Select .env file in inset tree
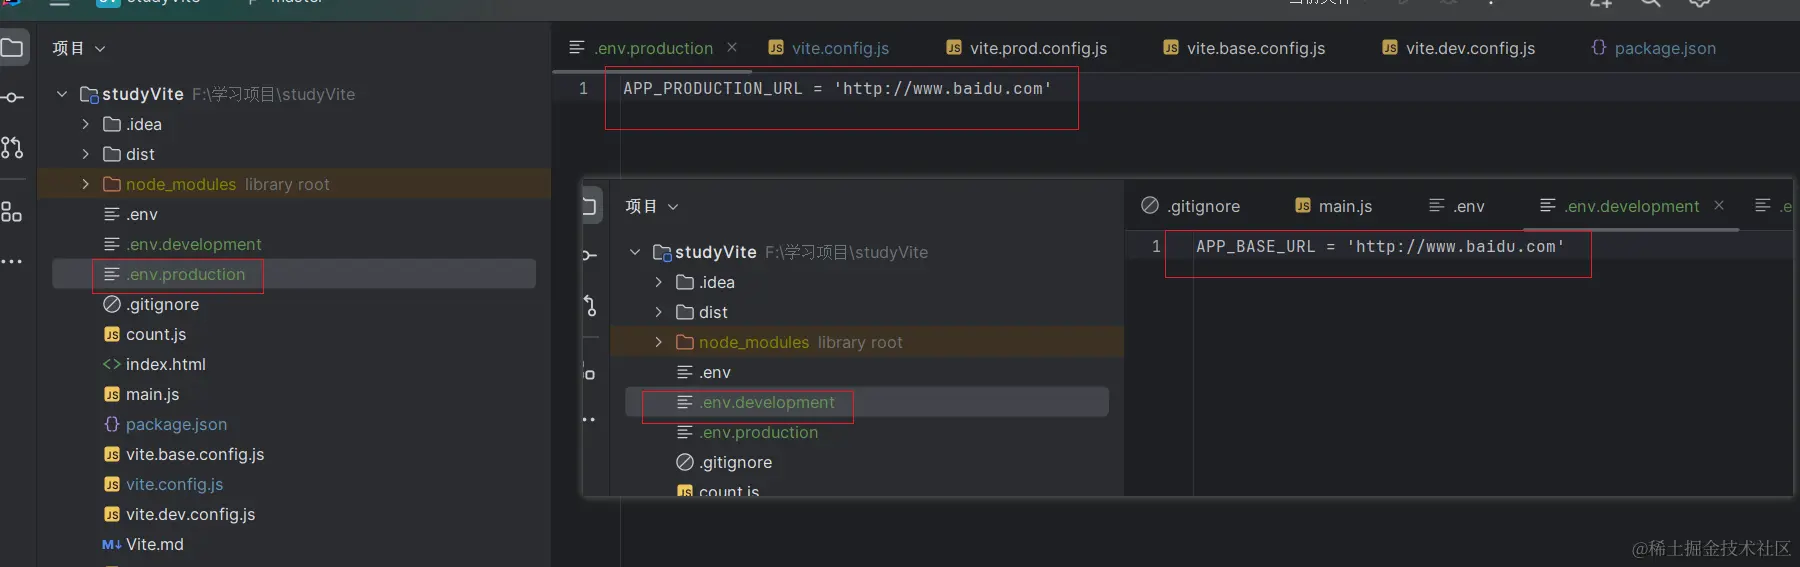The height and width of the screenshot is (567, 1800). point(704,372)
